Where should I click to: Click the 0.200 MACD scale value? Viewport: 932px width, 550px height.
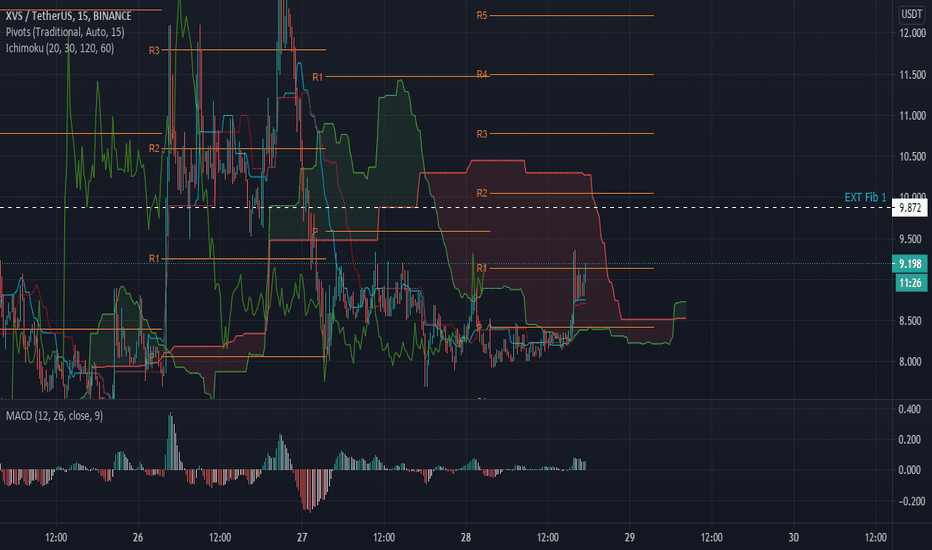[909, 439]
